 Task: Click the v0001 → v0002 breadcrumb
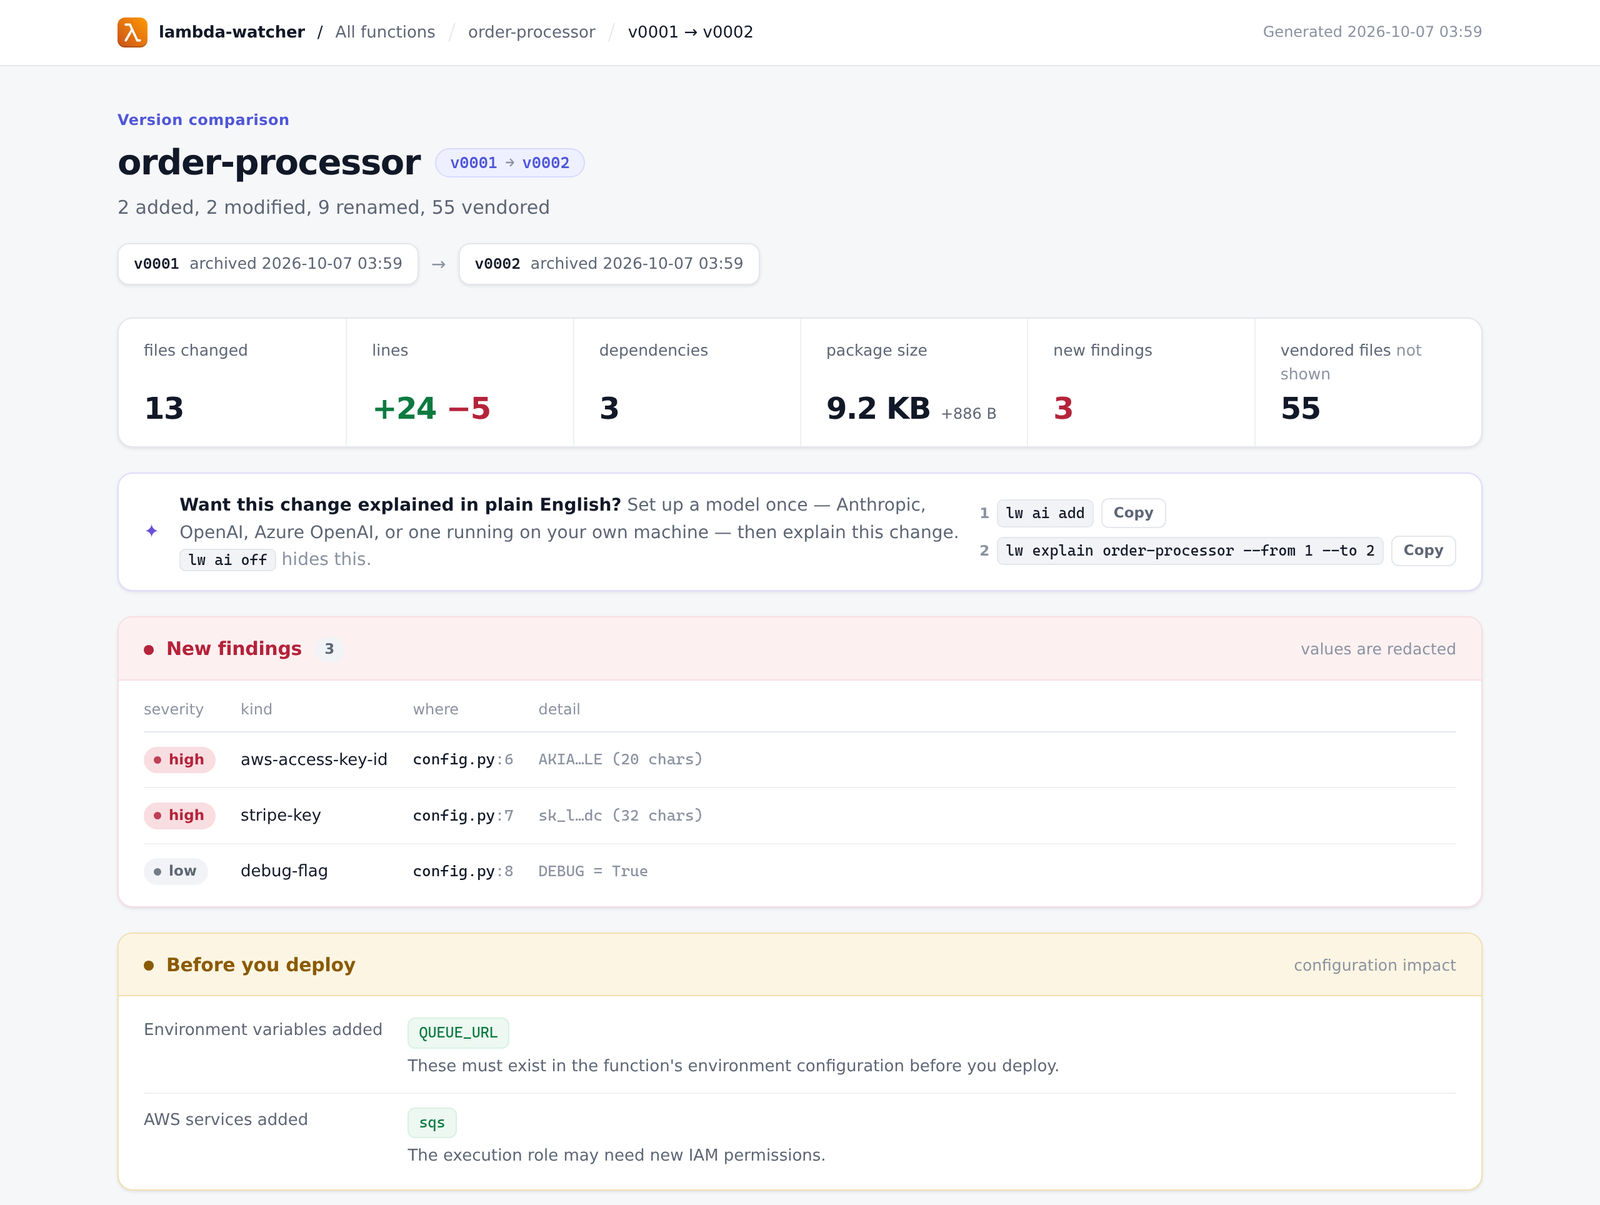coord(690,32)
